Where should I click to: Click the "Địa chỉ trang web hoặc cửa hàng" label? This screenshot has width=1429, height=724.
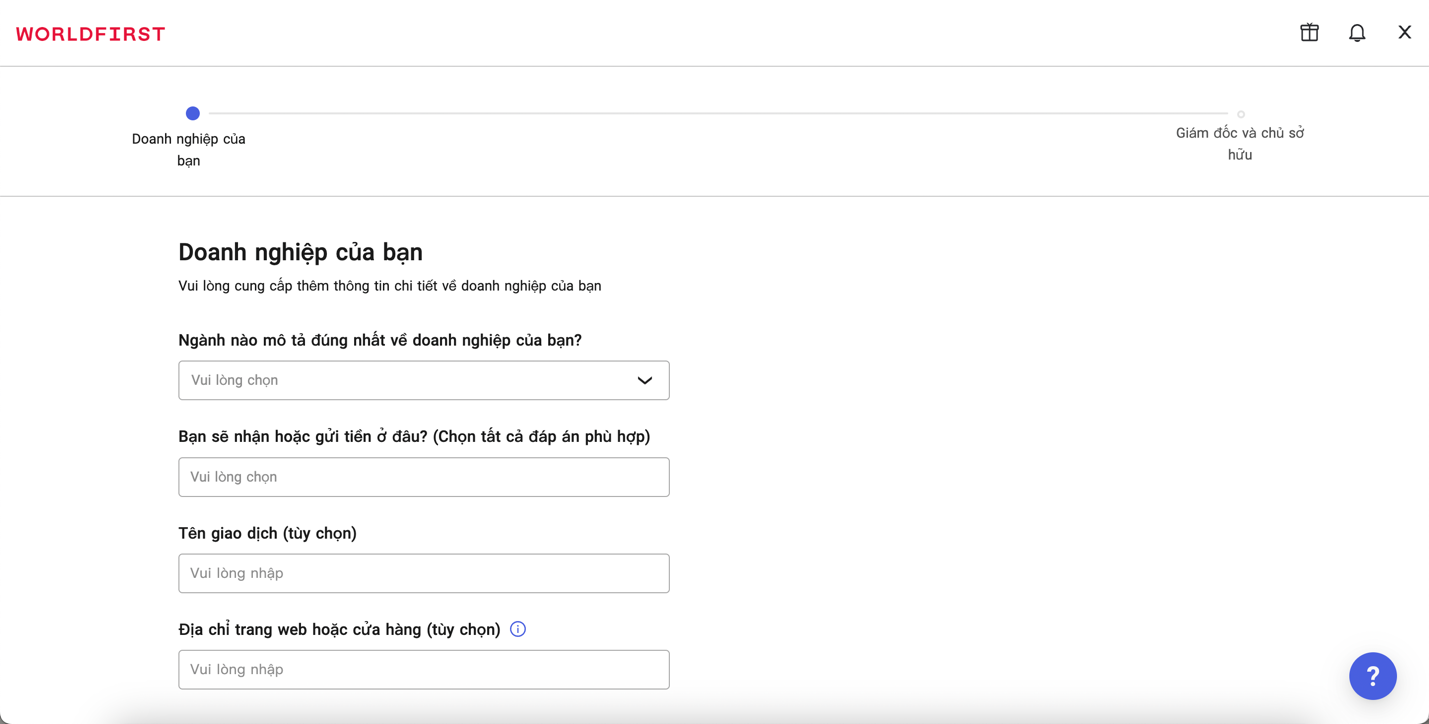pos(339,629)
